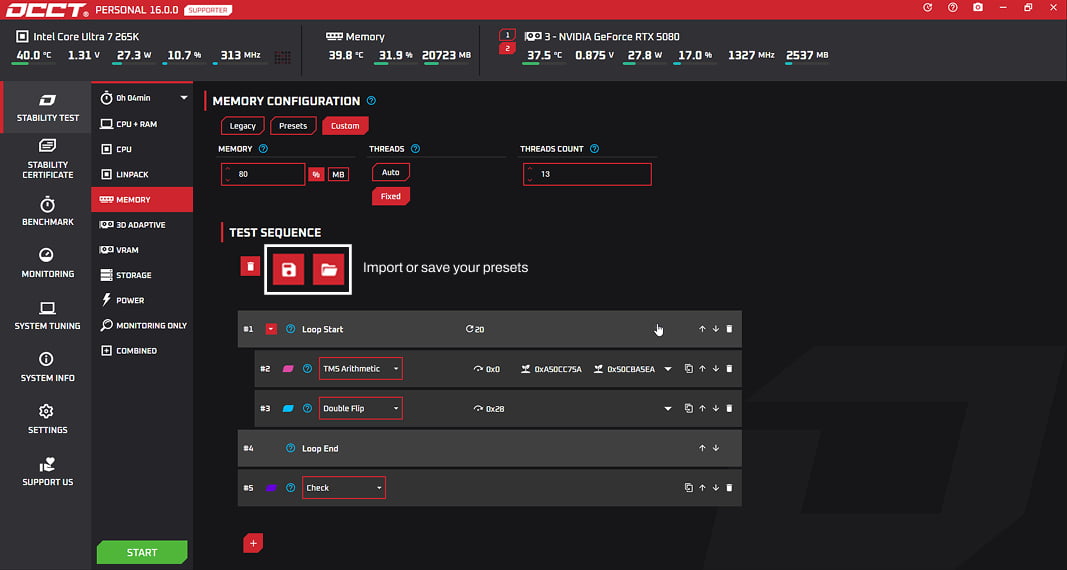This screenshot has height=570, width=1067.
Task: Move the Double Flip step up
Action: 702,408
